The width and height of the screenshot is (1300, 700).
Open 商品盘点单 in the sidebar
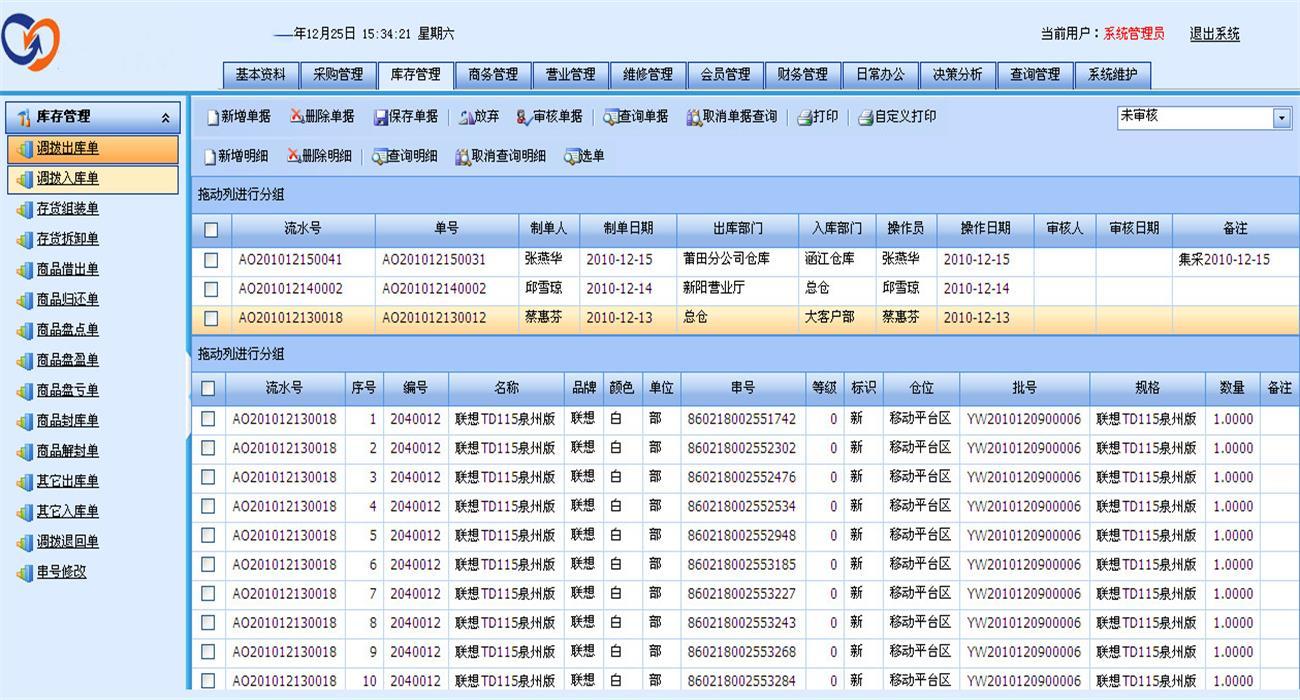coord(68,330)
